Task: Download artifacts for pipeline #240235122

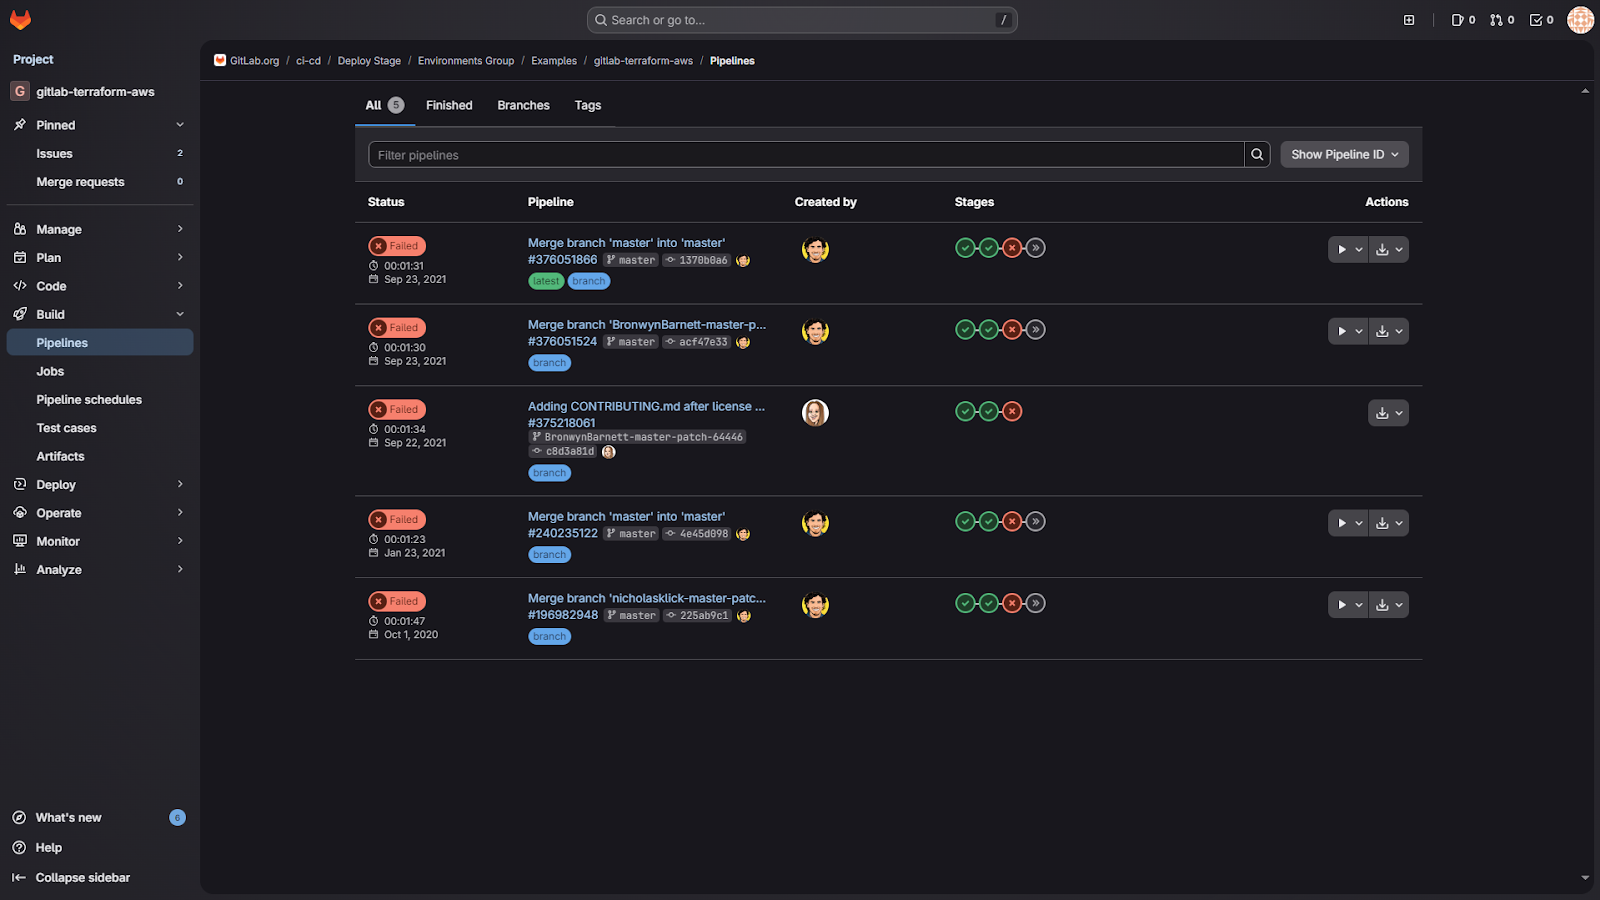Action: (x=1388, y=523)
